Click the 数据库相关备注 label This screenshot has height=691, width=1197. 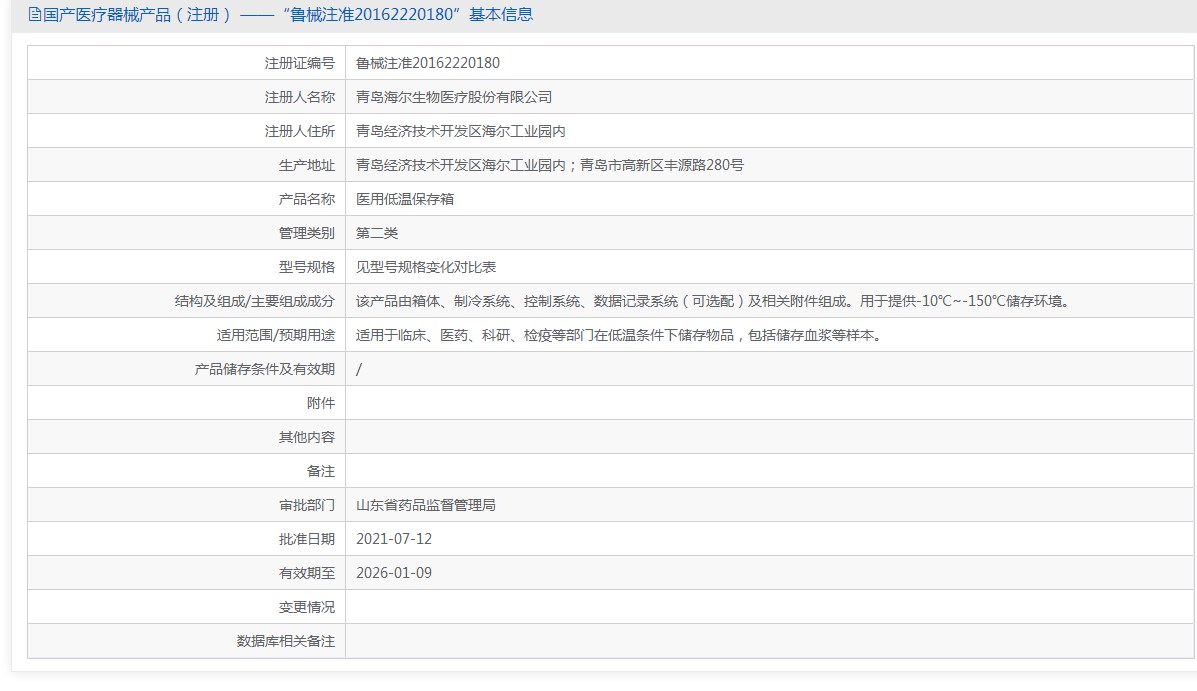tap(286, 641)
